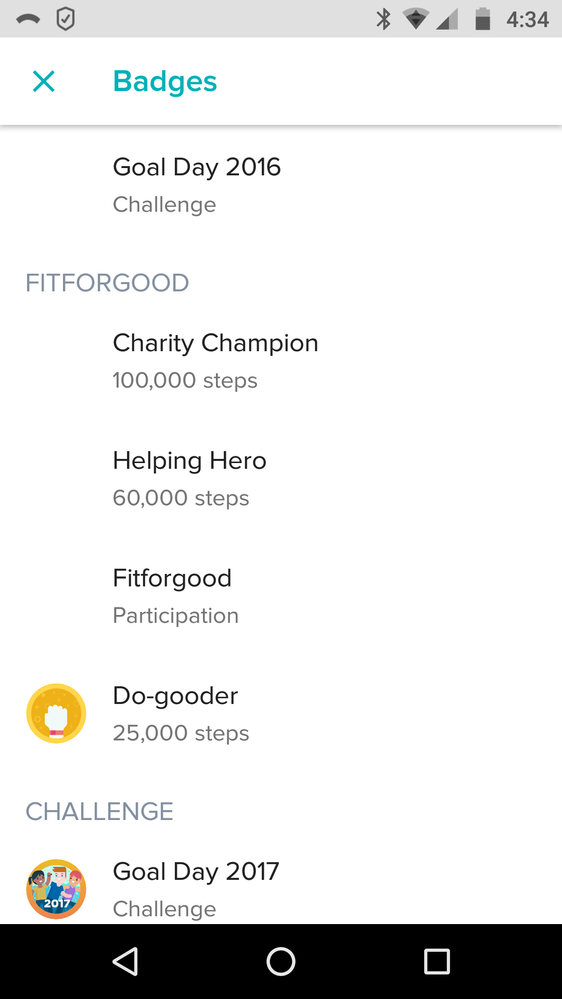Tap the recent apps square button

[x=437, y=961]
